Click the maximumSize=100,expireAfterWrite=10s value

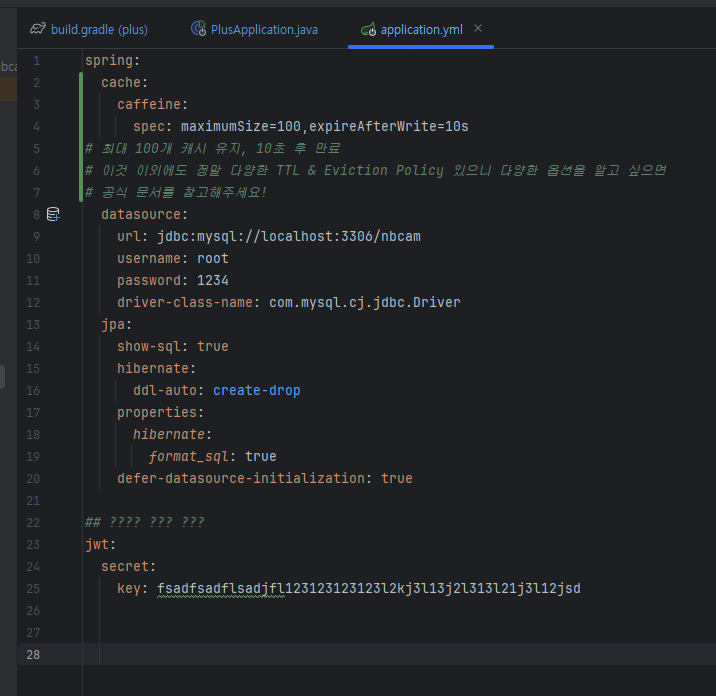tap(325, 126)
